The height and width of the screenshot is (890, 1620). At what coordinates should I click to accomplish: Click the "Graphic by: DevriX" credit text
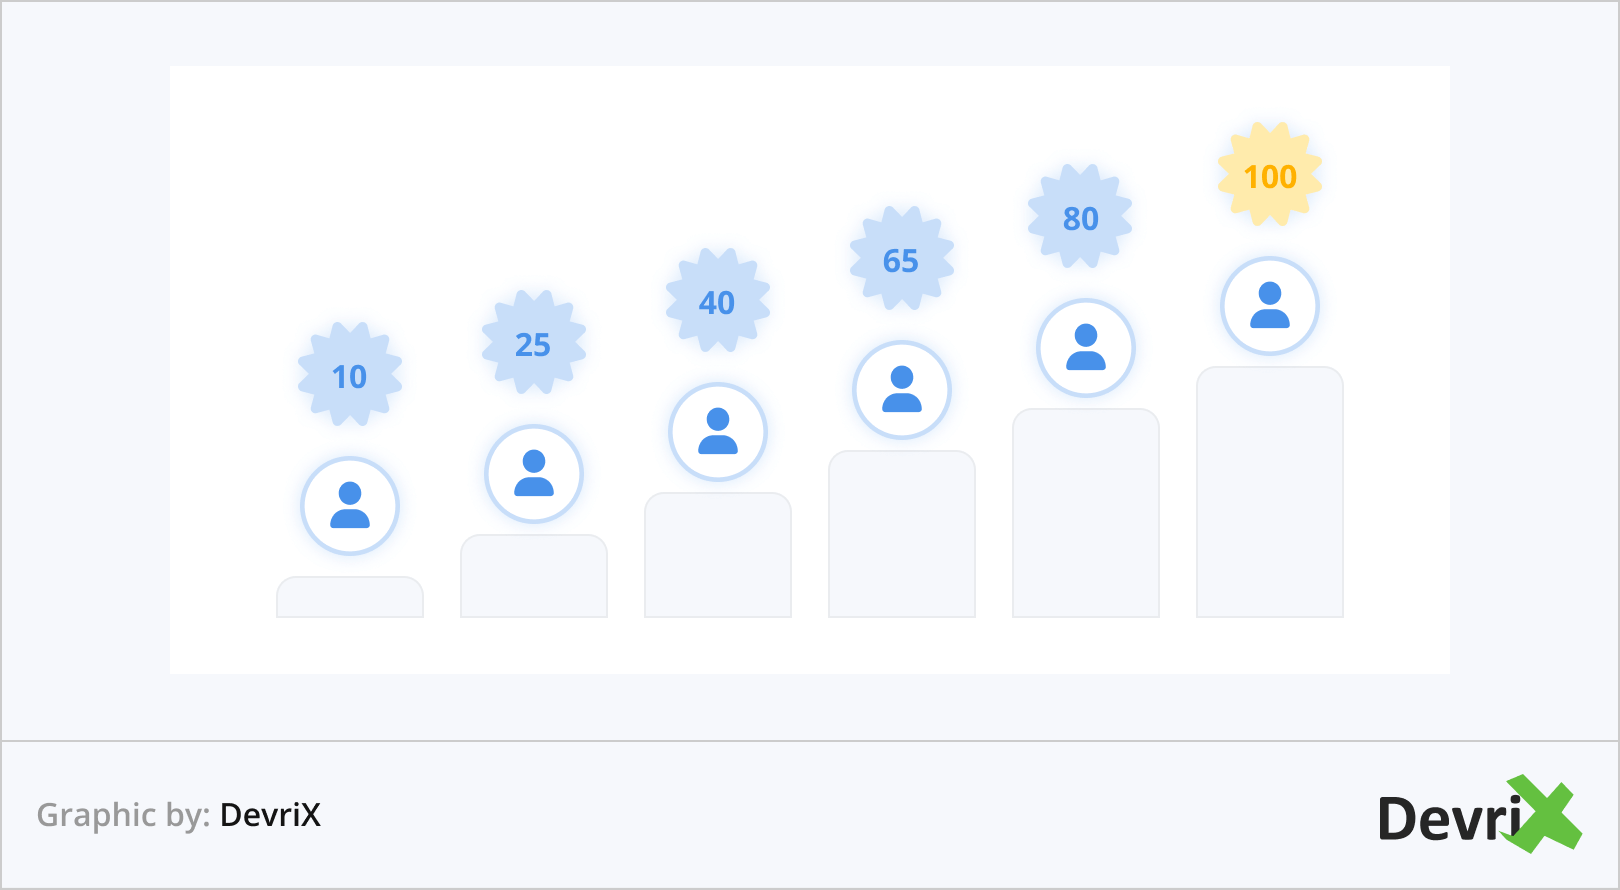point(179,815)
